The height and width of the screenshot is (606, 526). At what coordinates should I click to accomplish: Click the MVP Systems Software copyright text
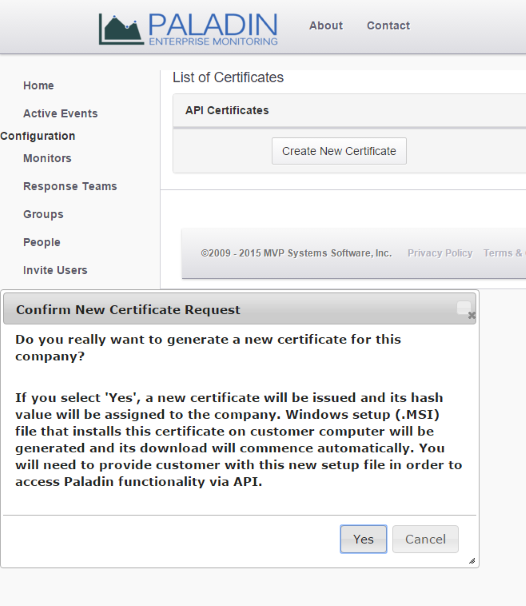point(296,253)
